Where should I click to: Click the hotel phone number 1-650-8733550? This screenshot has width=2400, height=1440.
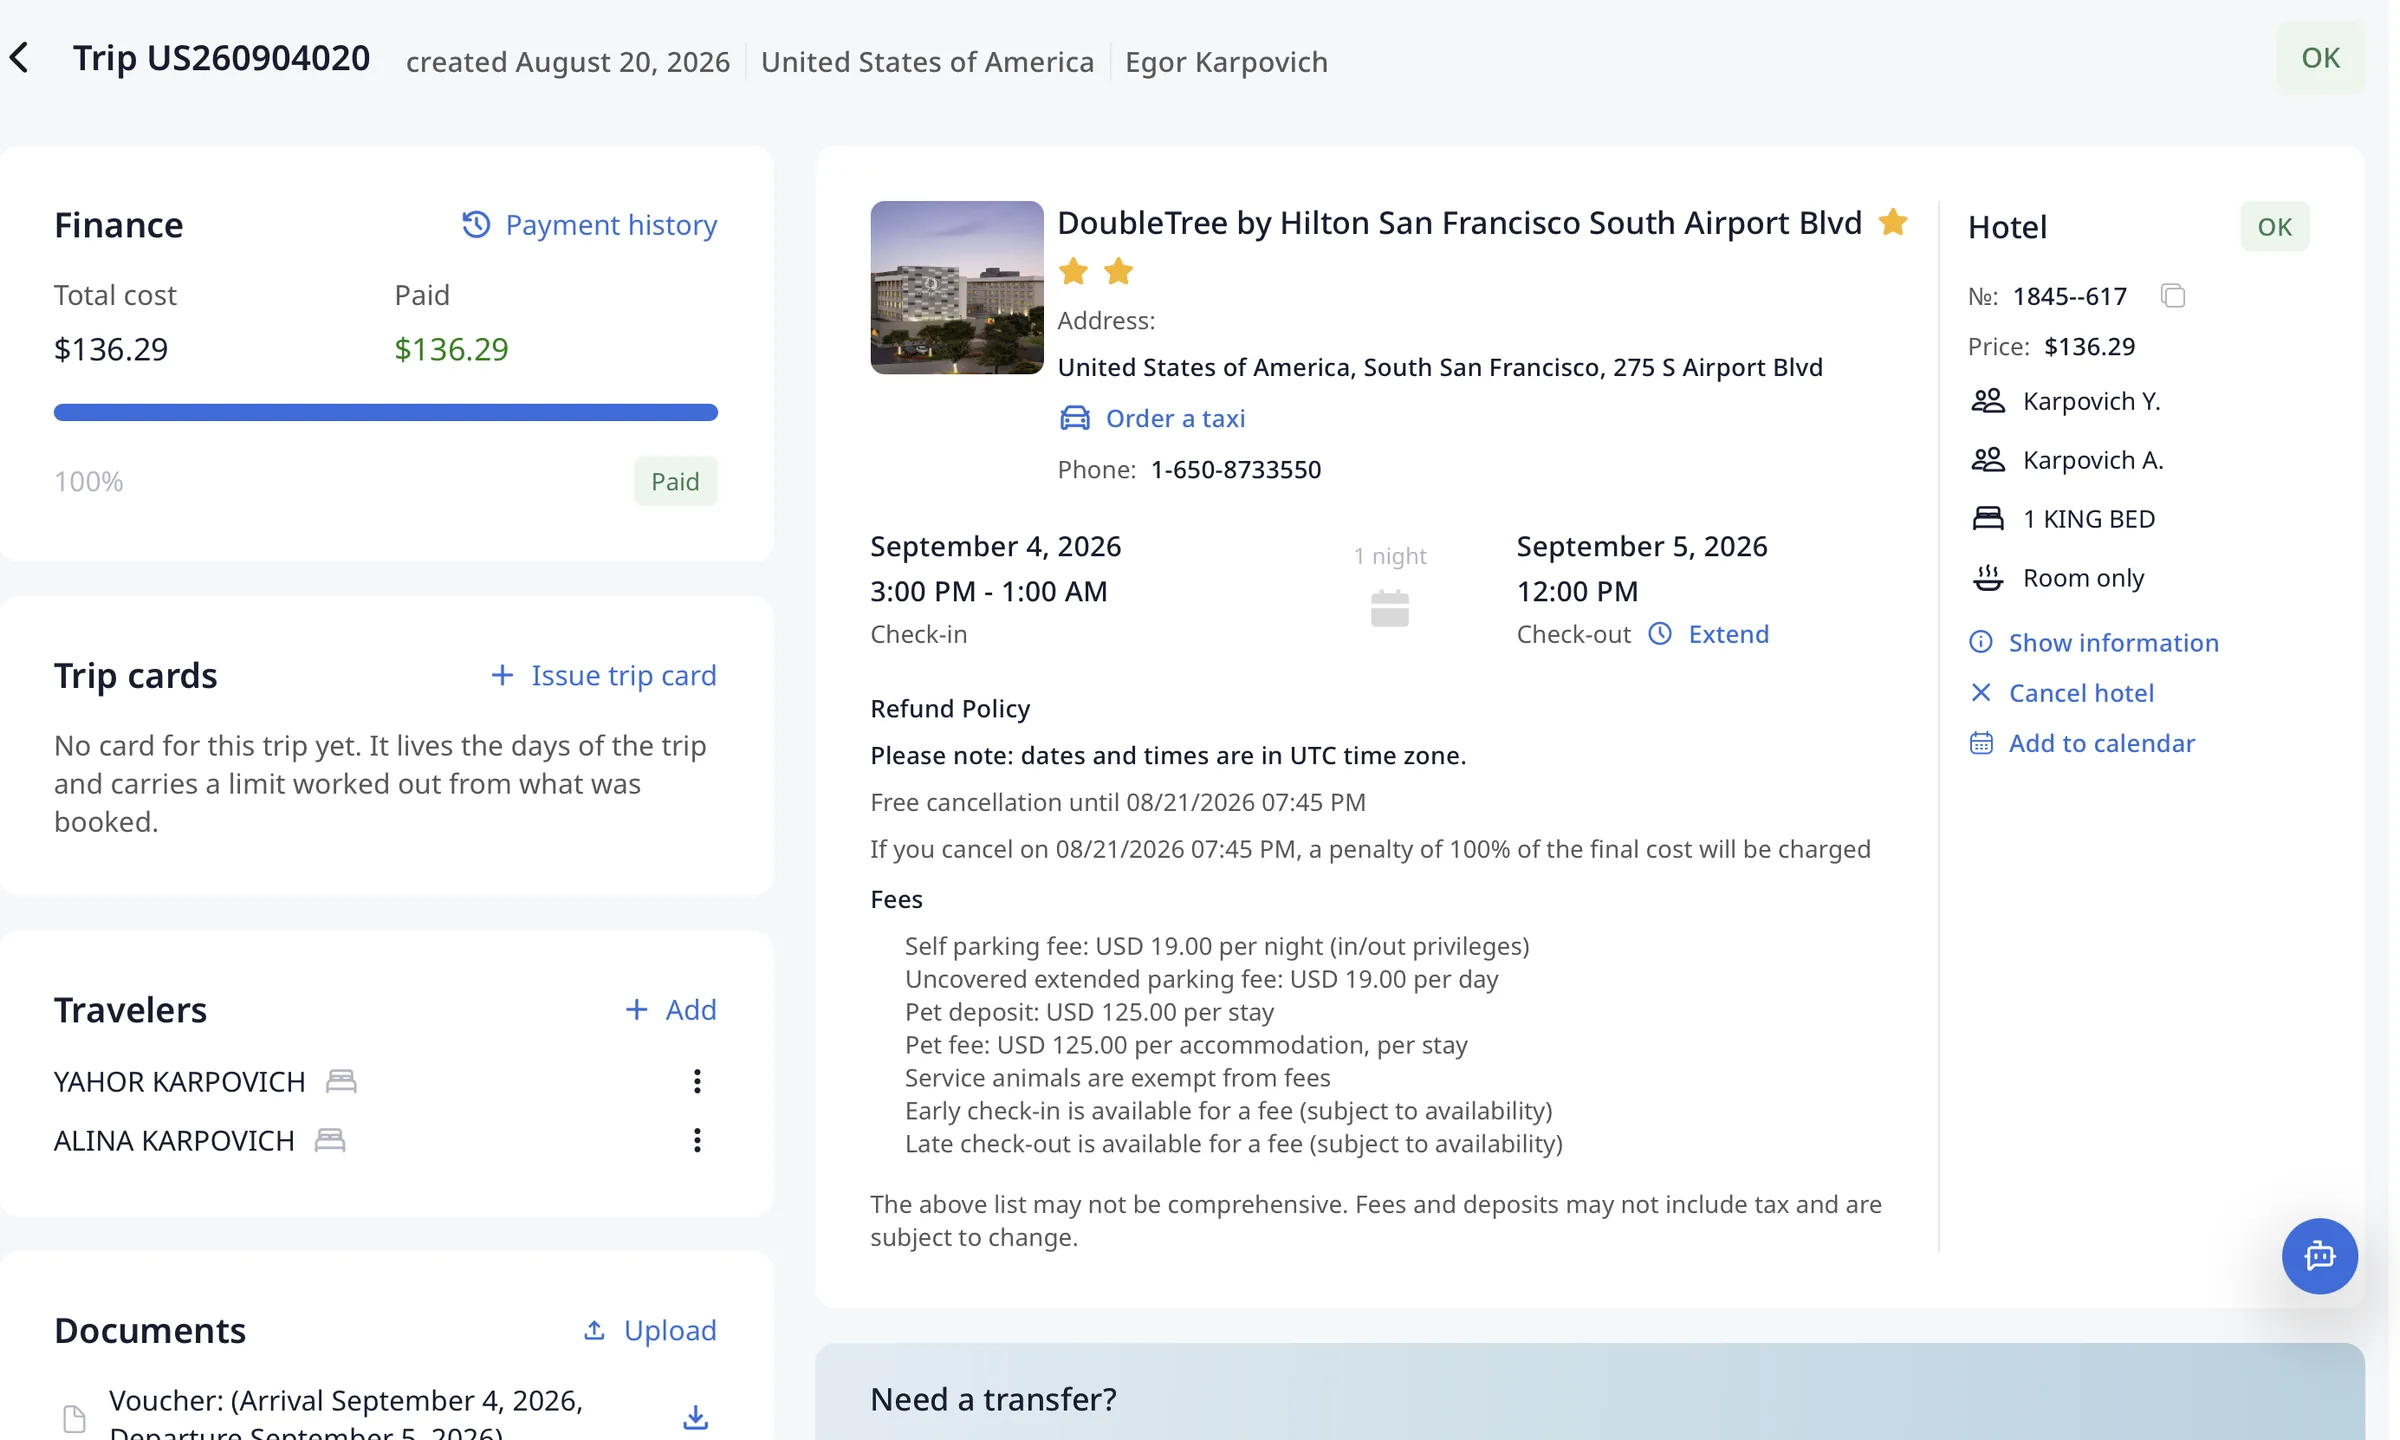click(x=1236, y=469)
